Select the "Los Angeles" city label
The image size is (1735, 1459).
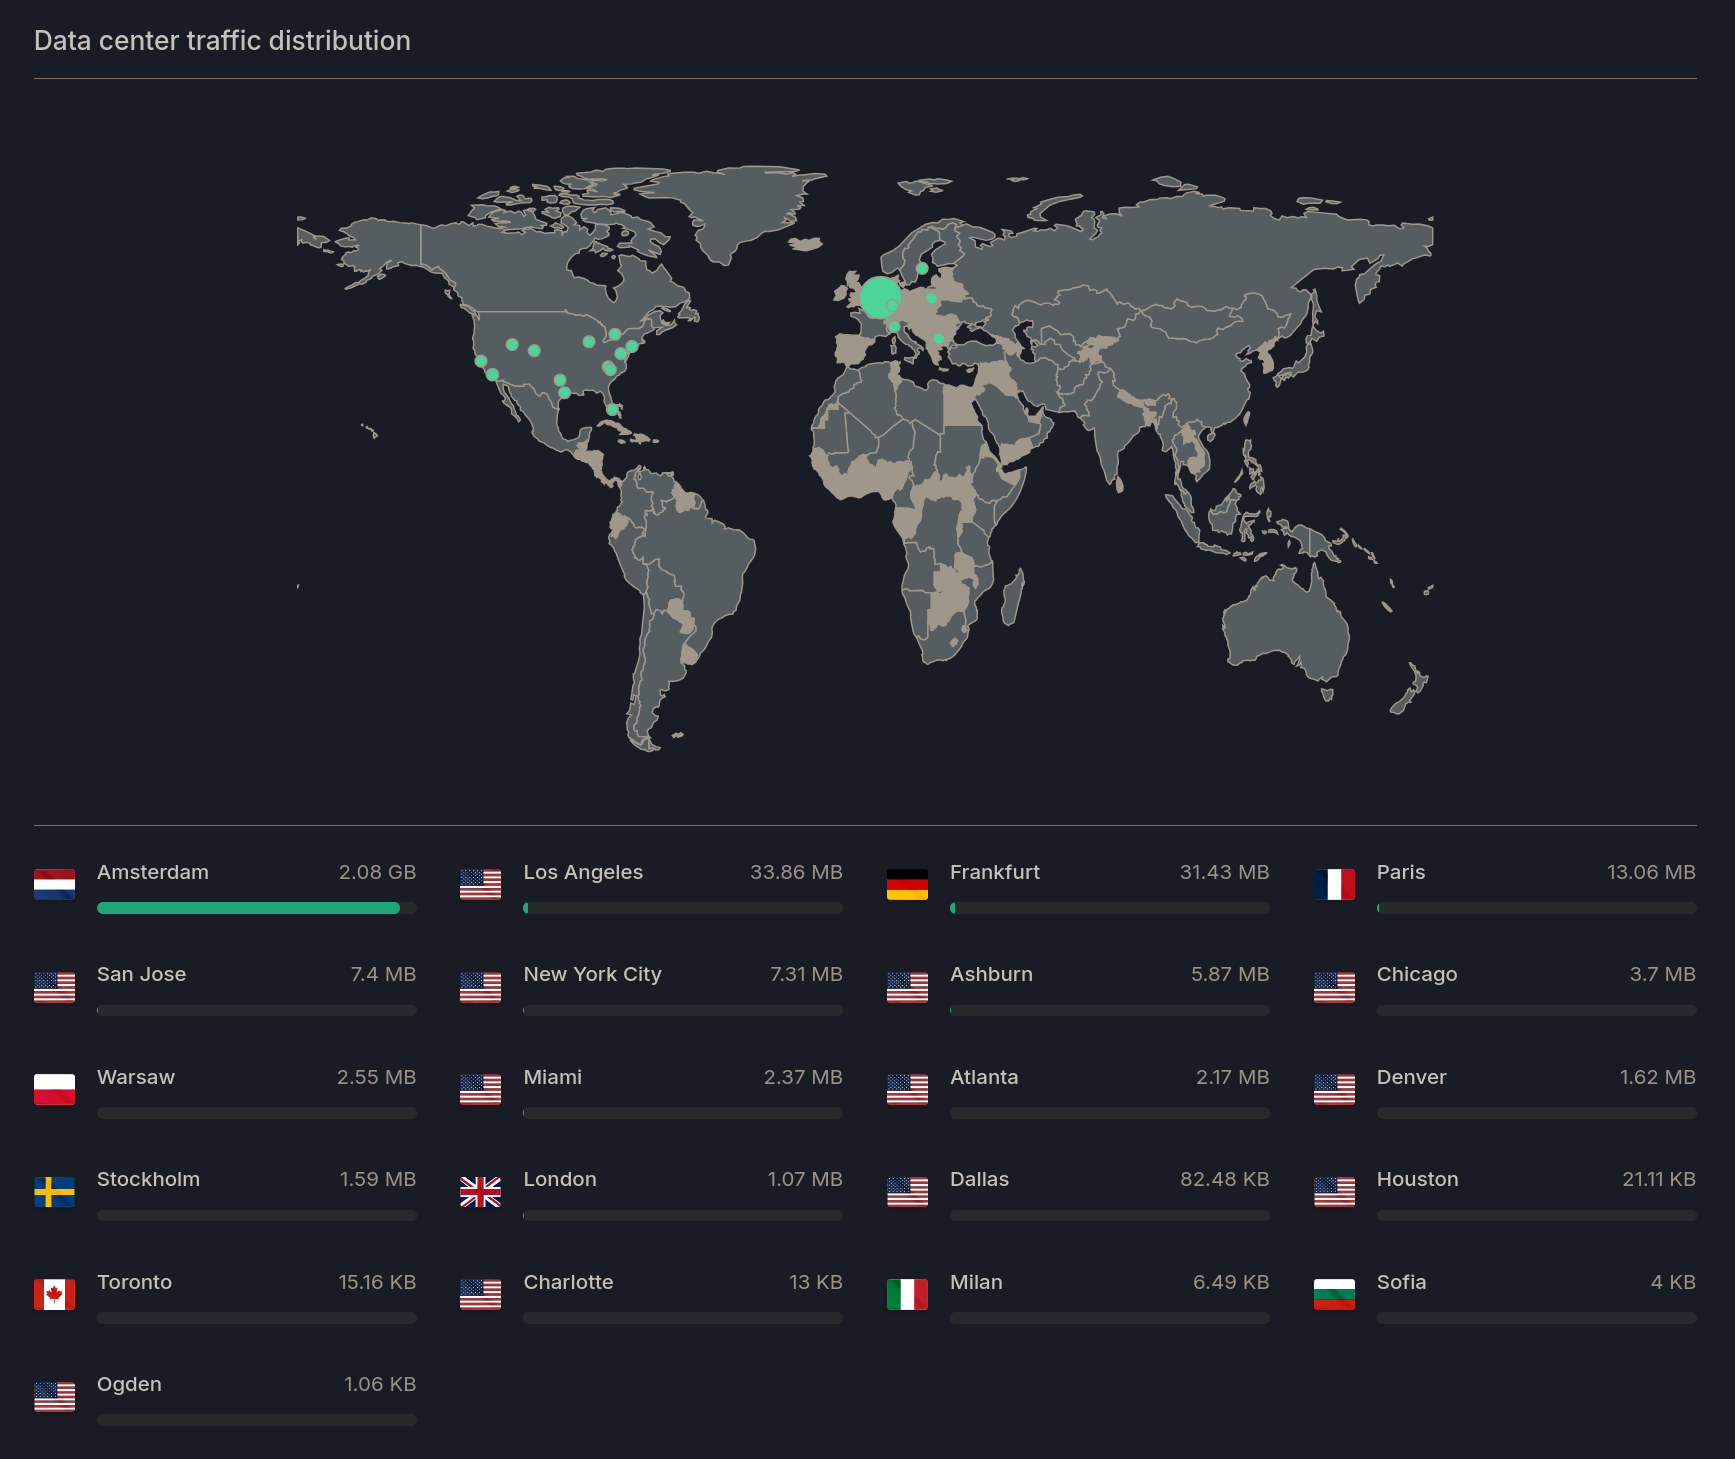tap(583, 872)
